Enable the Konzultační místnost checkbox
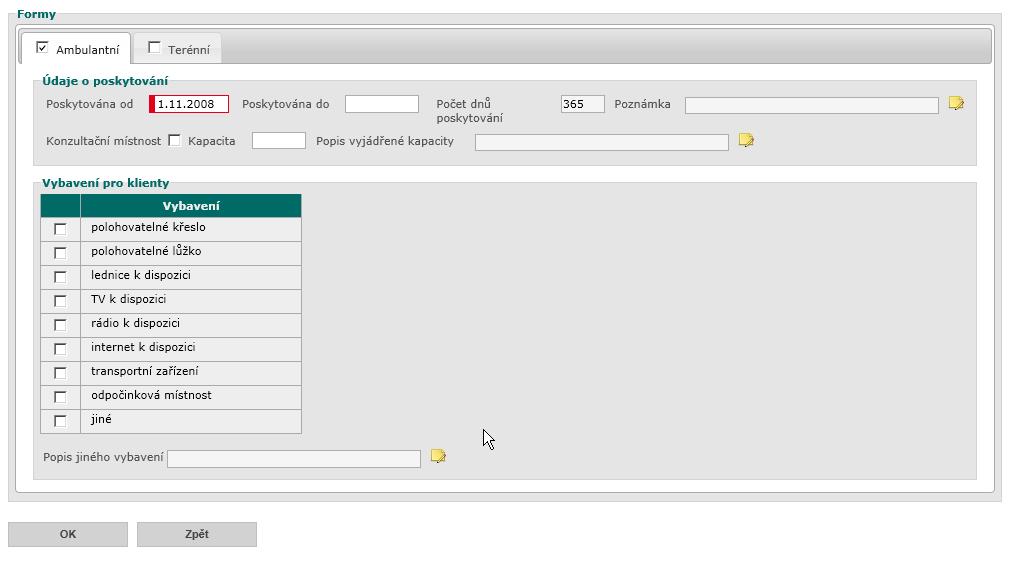Image resolution: width=1012 pixels, height=562 pixels. tap(174, 140)
